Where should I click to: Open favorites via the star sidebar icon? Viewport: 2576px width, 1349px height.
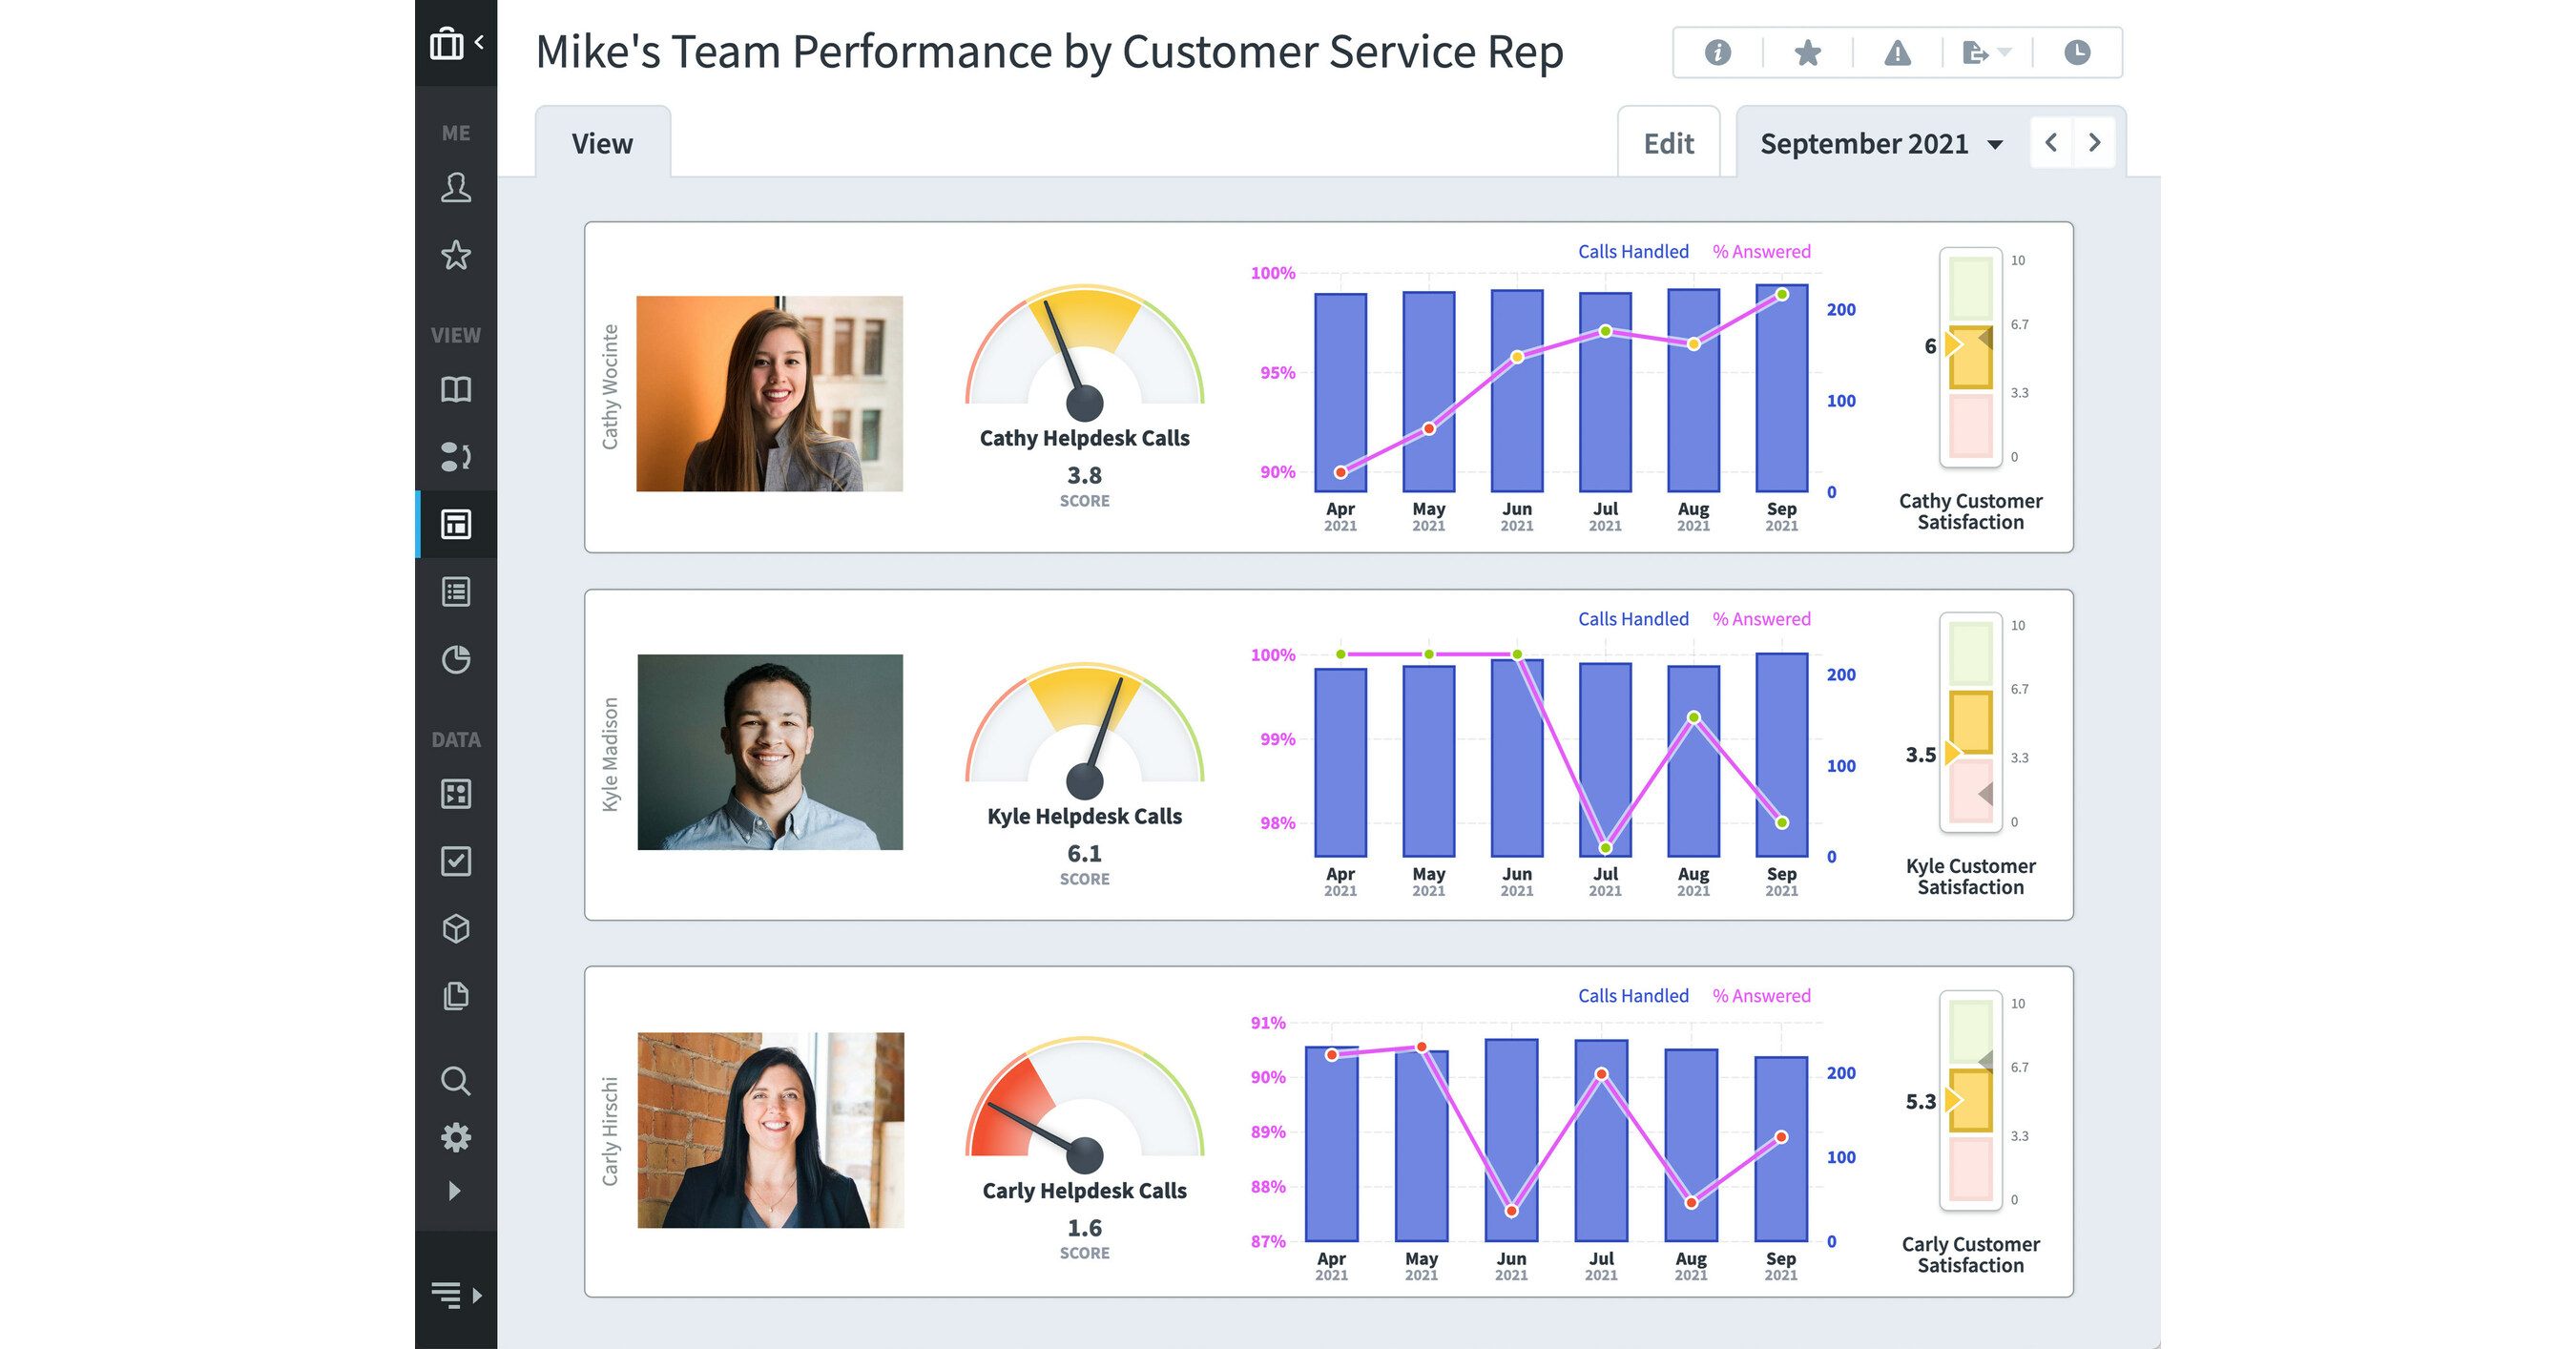click(x=456, y=256)
